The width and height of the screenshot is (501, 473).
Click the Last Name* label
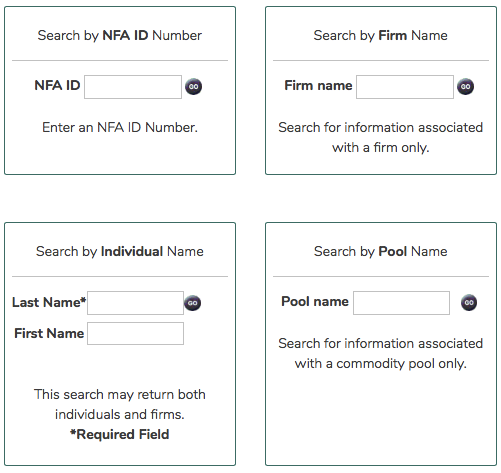coord(49,302)
